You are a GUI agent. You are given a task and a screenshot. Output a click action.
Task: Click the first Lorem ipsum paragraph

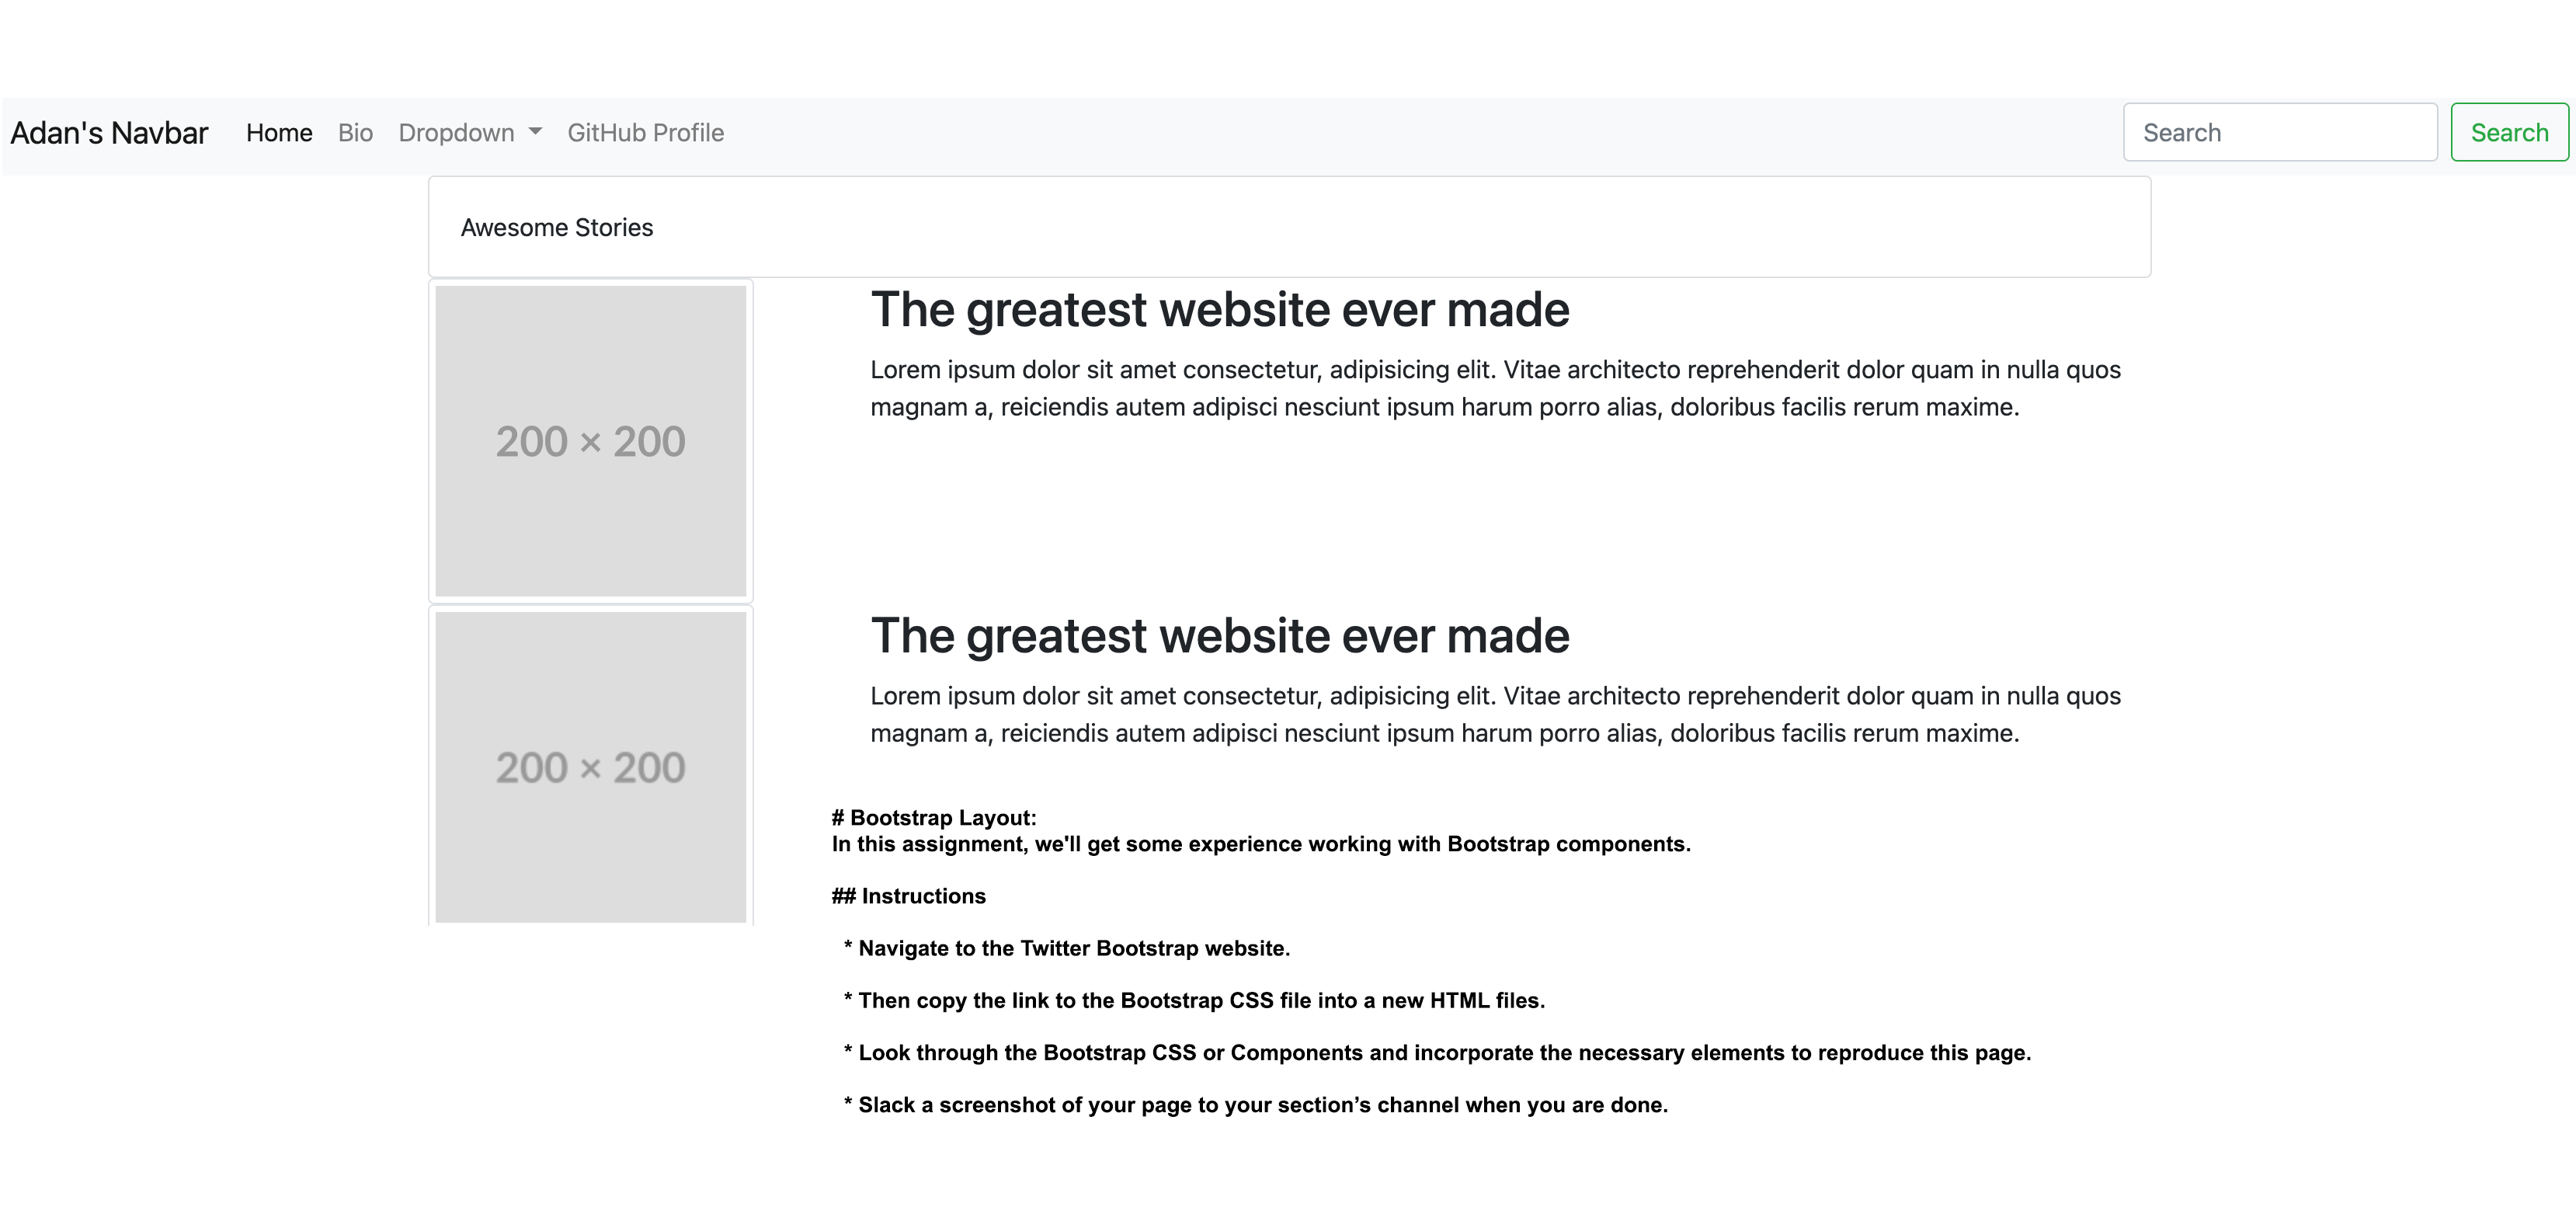(x=1494, y=388)
